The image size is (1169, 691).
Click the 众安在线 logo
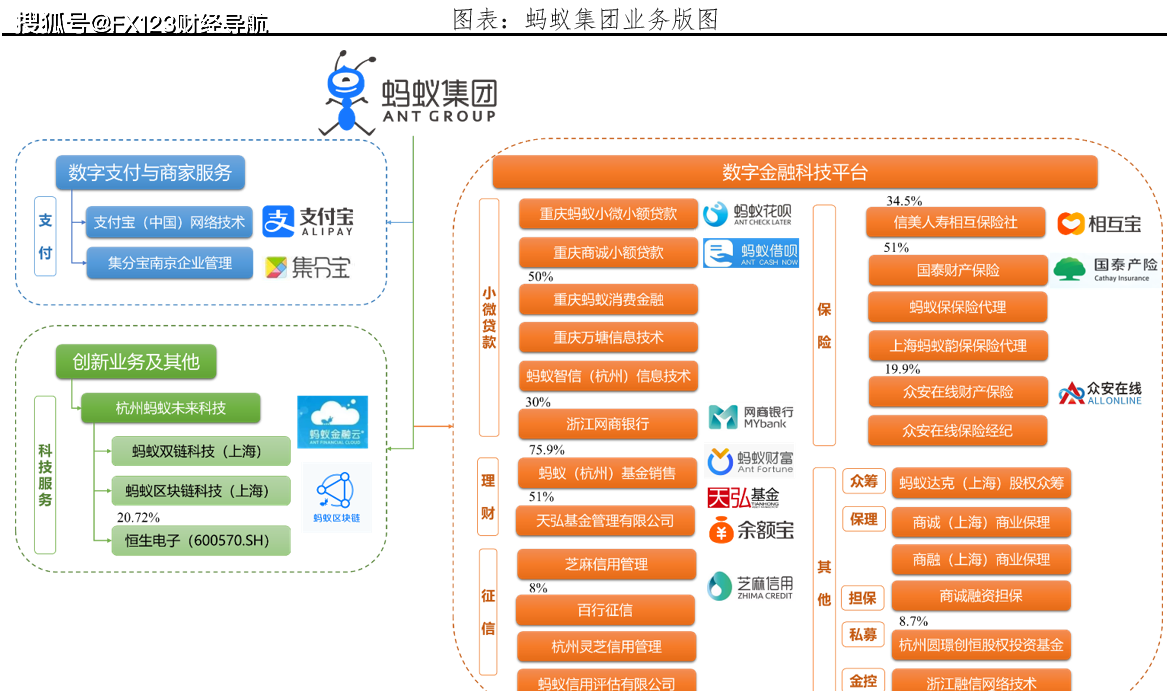pos(1100,393)
